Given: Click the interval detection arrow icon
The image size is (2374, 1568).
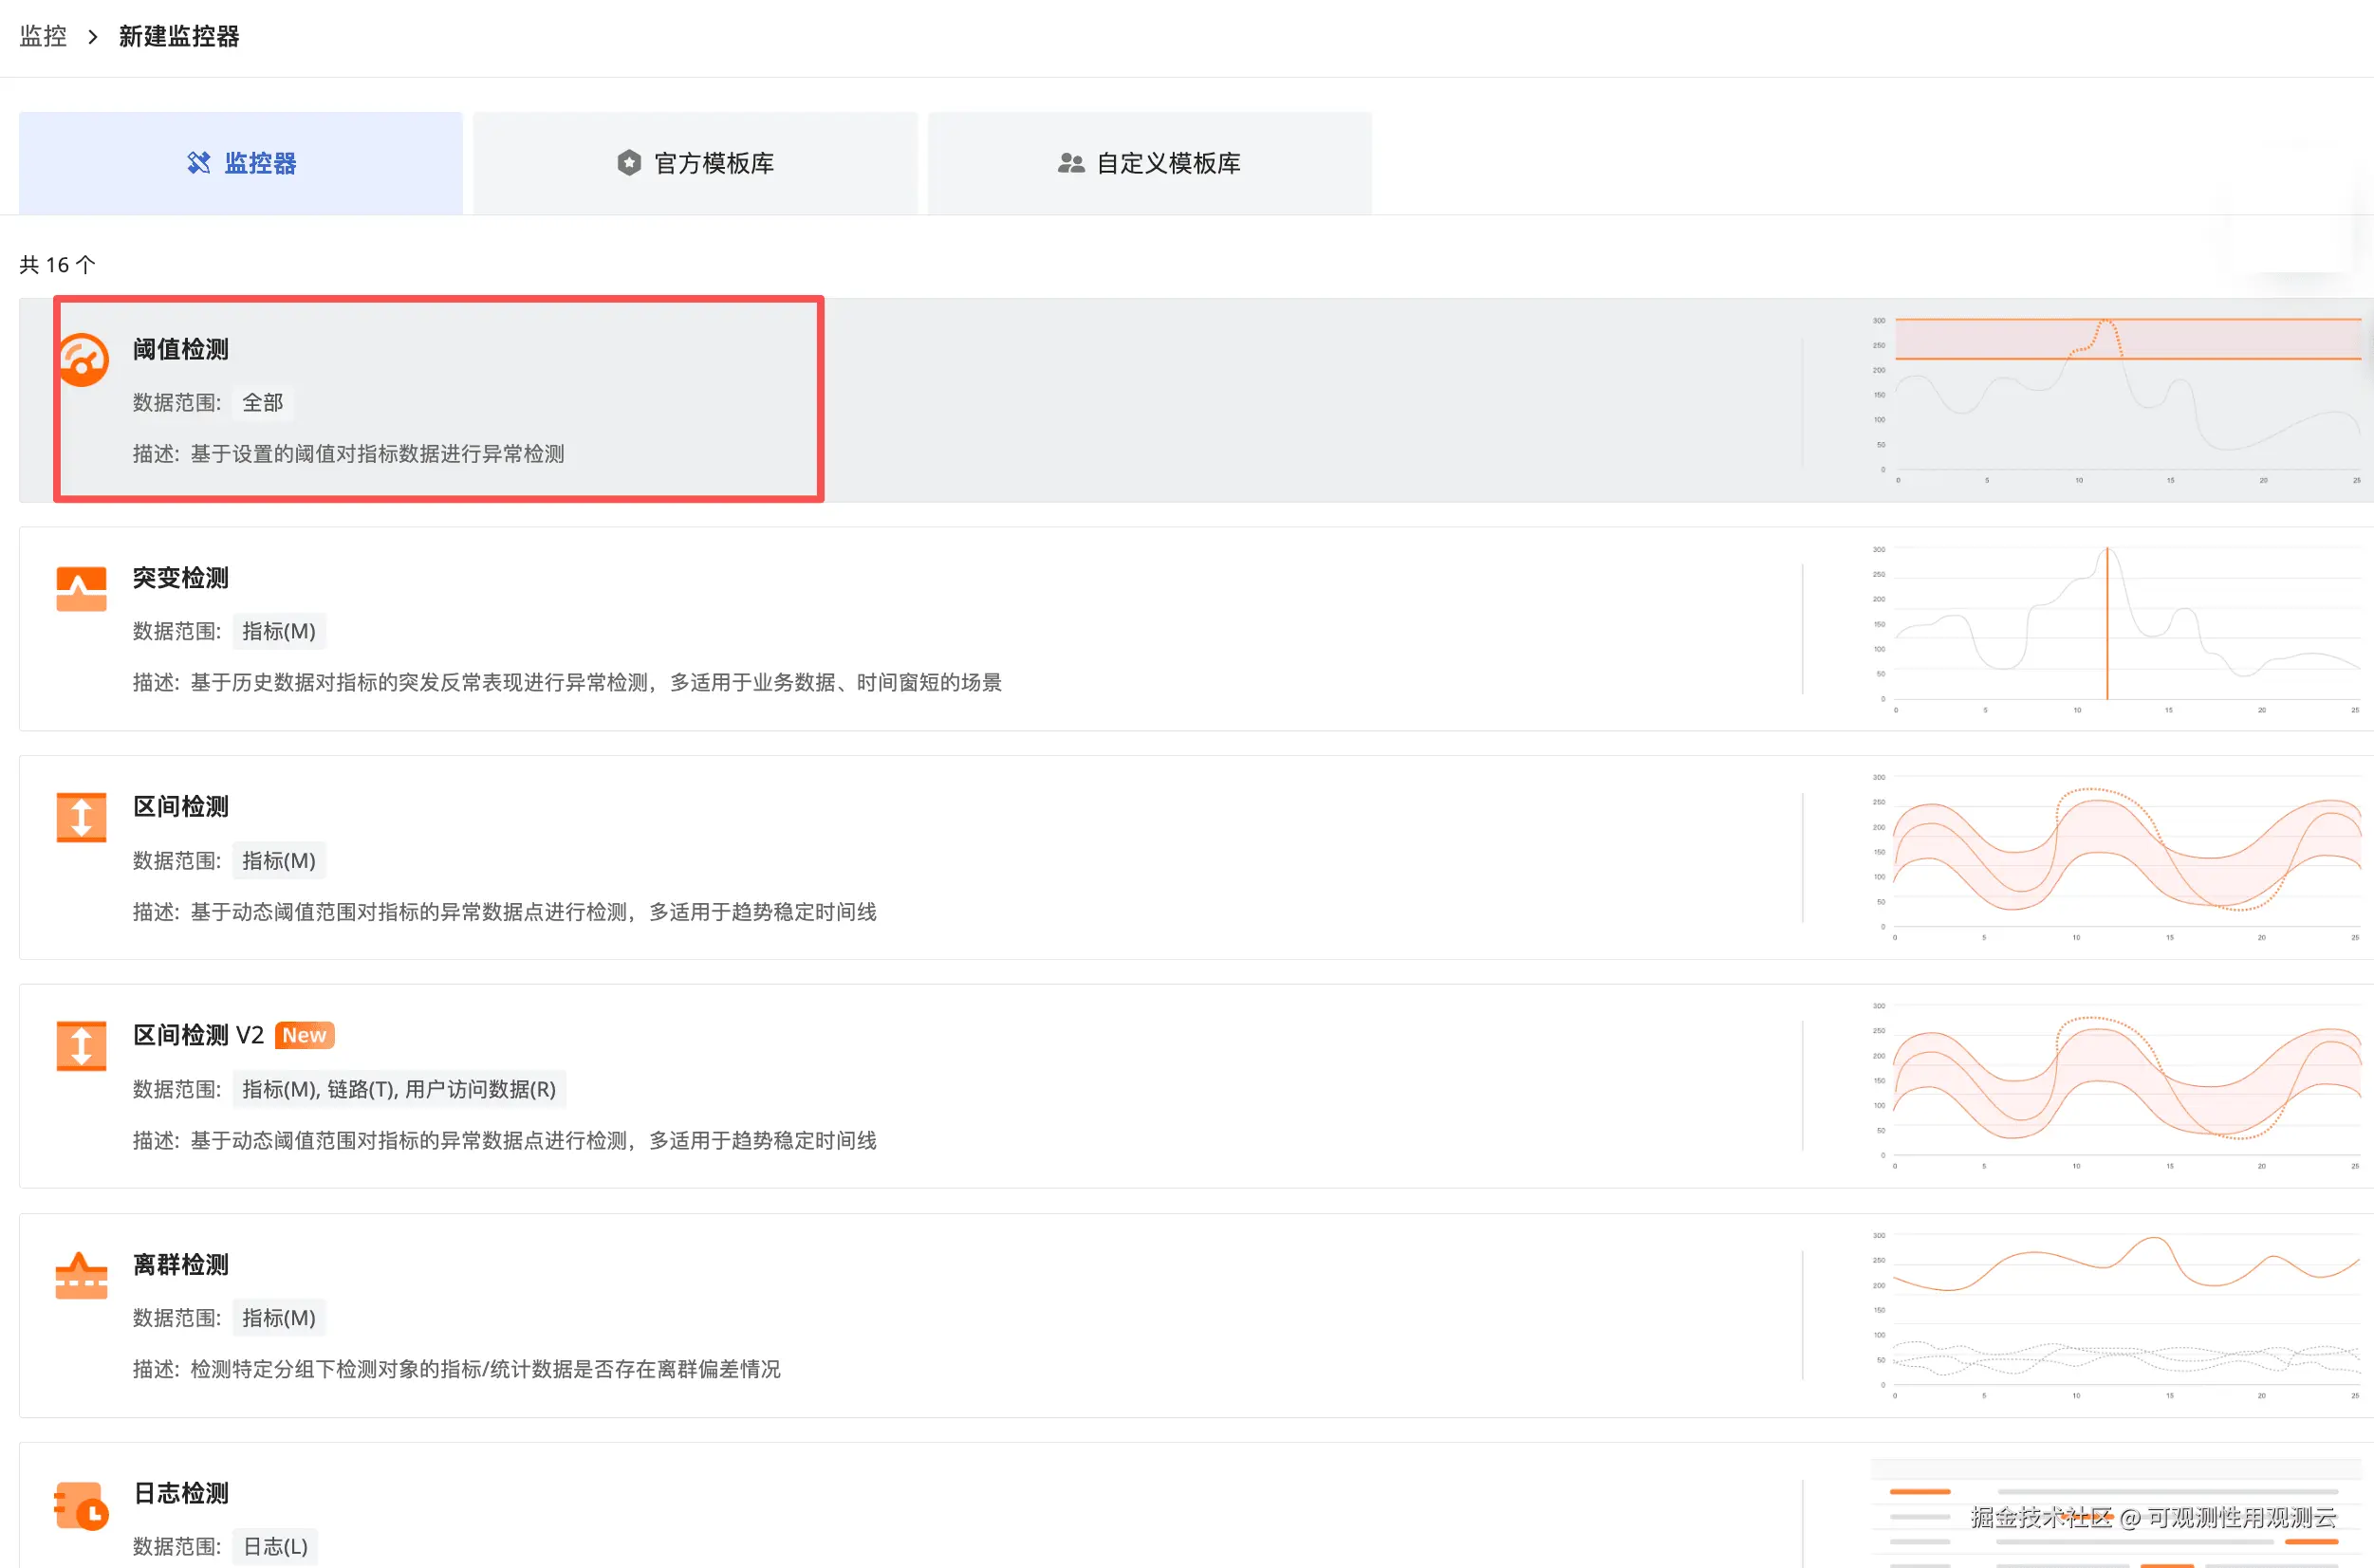Looking at the screenshot, I should (81, 817).
